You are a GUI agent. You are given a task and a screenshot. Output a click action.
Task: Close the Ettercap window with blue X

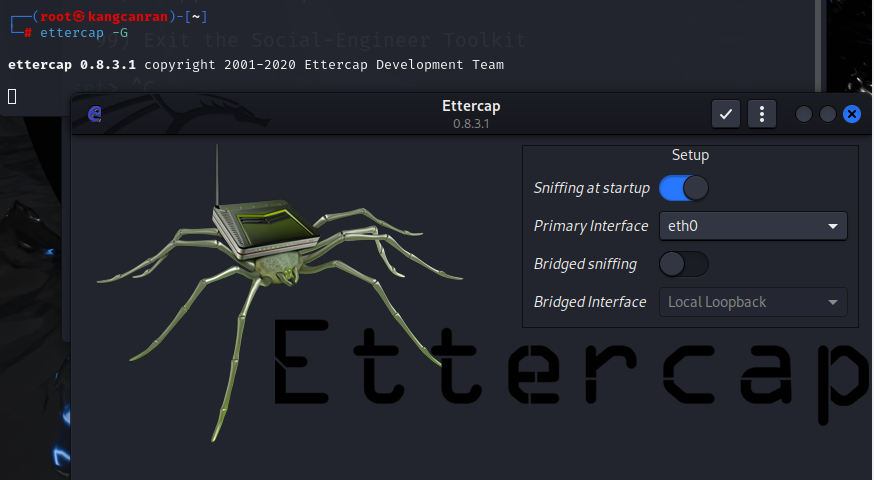852,114
